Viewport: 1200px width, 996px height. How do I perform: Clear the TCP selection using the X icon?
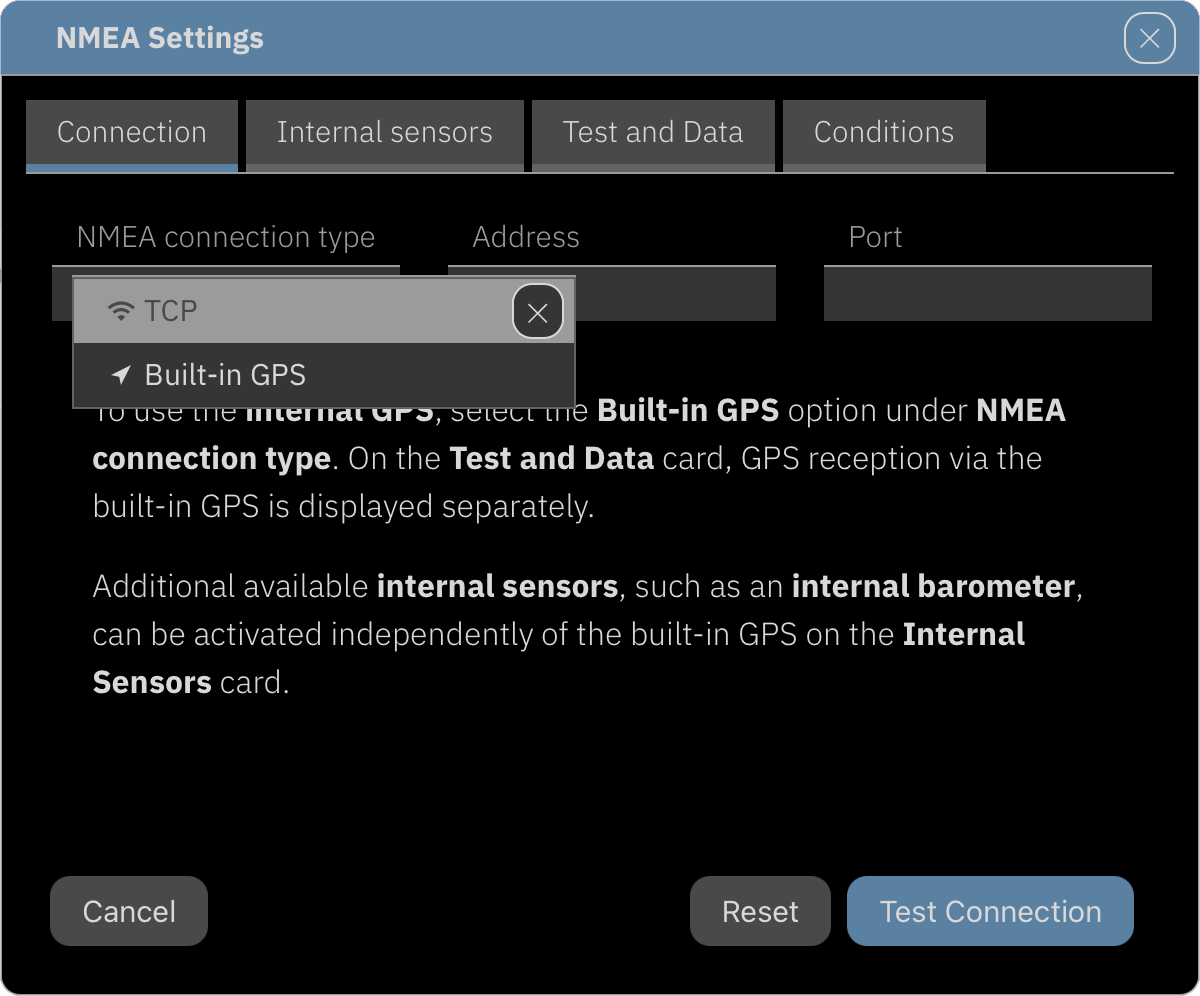point(538,311)
